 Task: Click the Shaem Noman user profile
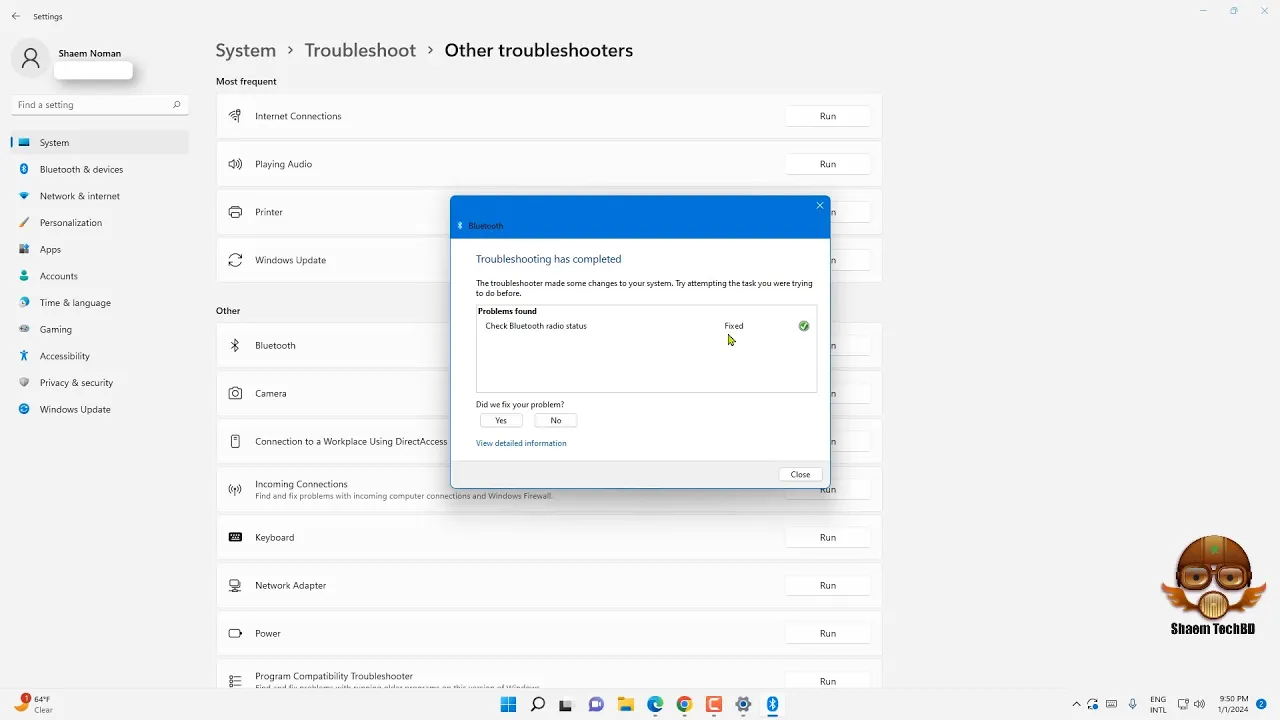[72, 59]
